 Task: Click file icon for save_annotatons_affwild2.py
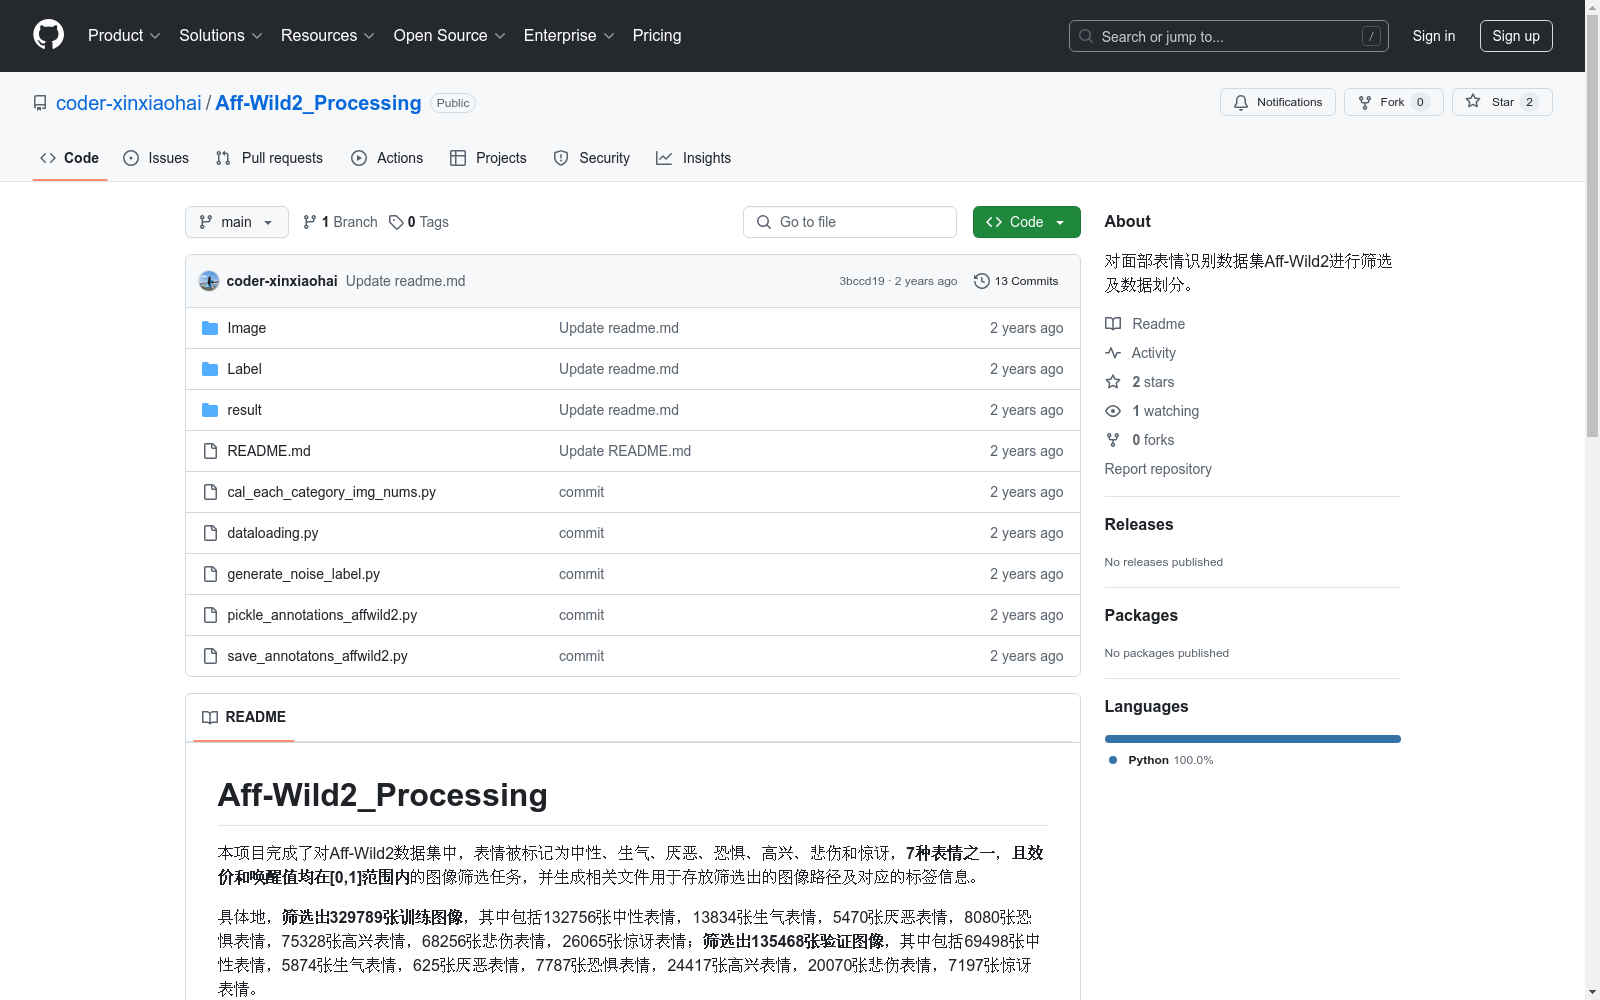[210, 656]
